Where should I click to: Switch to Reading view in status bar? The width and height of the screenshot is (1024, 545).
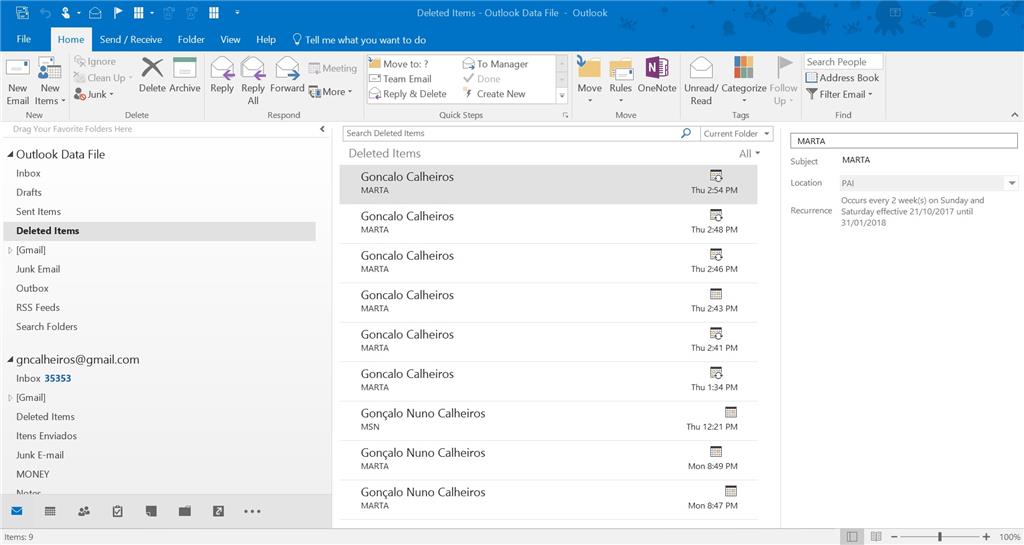point(876,537)
